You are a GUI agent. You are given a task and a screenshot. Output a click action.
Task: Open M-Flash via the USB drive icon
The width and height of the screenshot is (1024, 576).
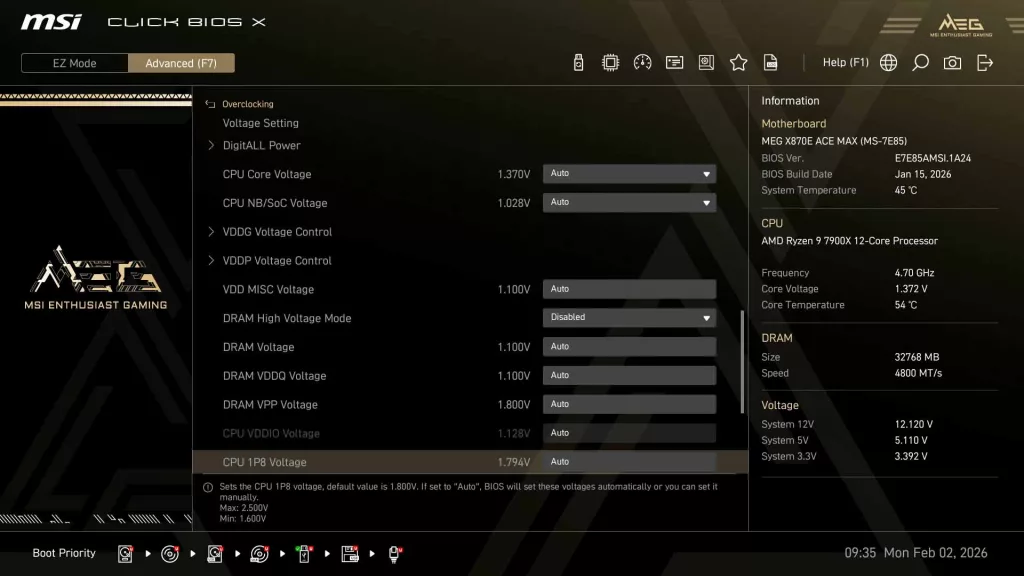pyautogui.click(x=578, y=62)
